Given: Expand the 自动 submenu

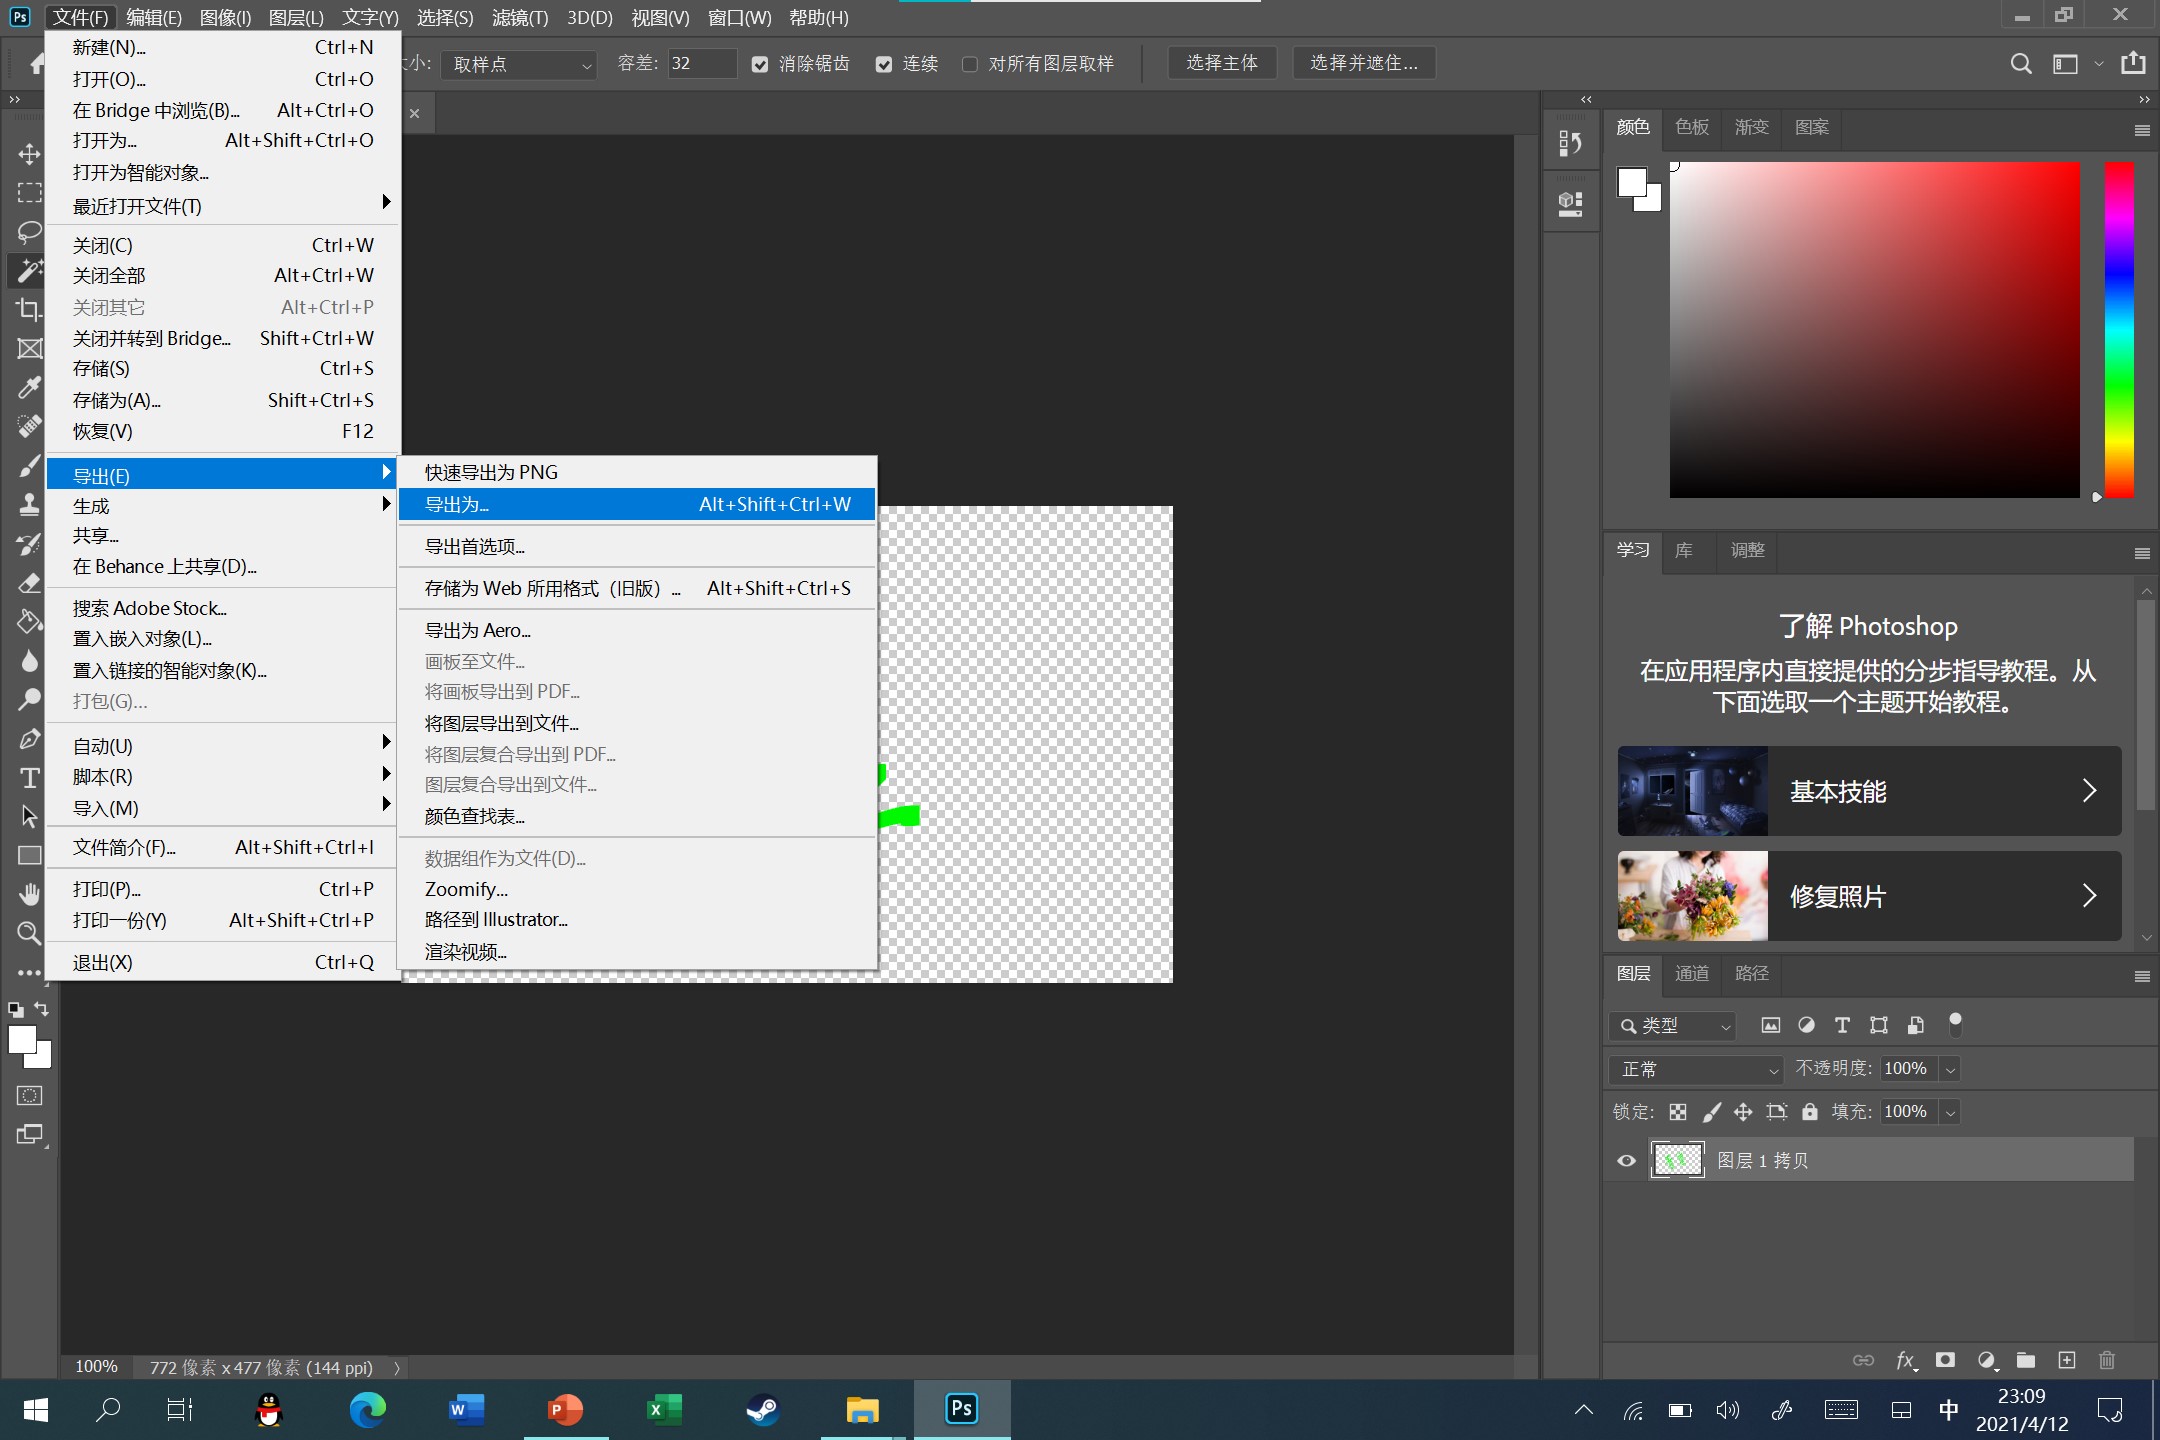Looking at the screenshot, I should click(x=224, y=746).
